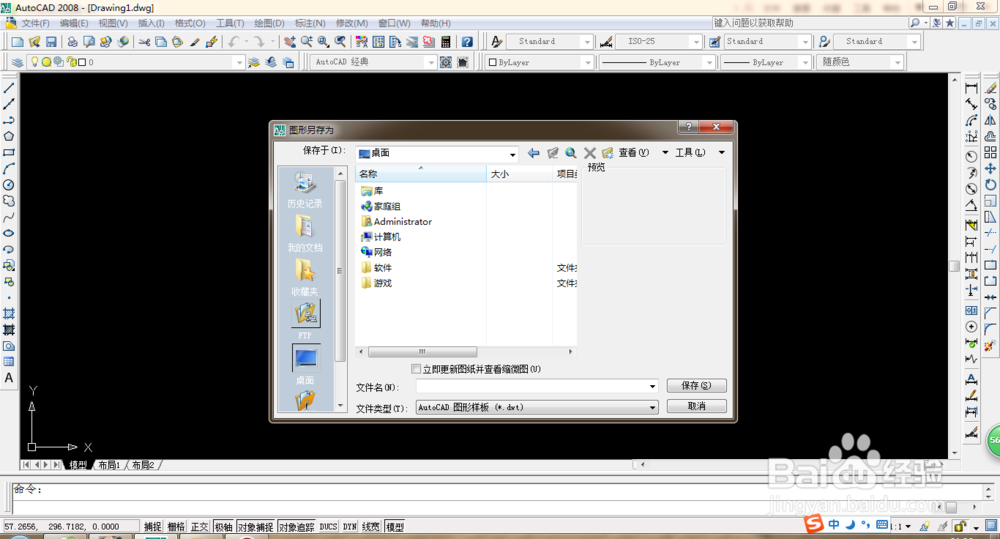Select the Line tool in Draw toolbar
Viewport: 1000px width, 539px height.
[9, 88]
